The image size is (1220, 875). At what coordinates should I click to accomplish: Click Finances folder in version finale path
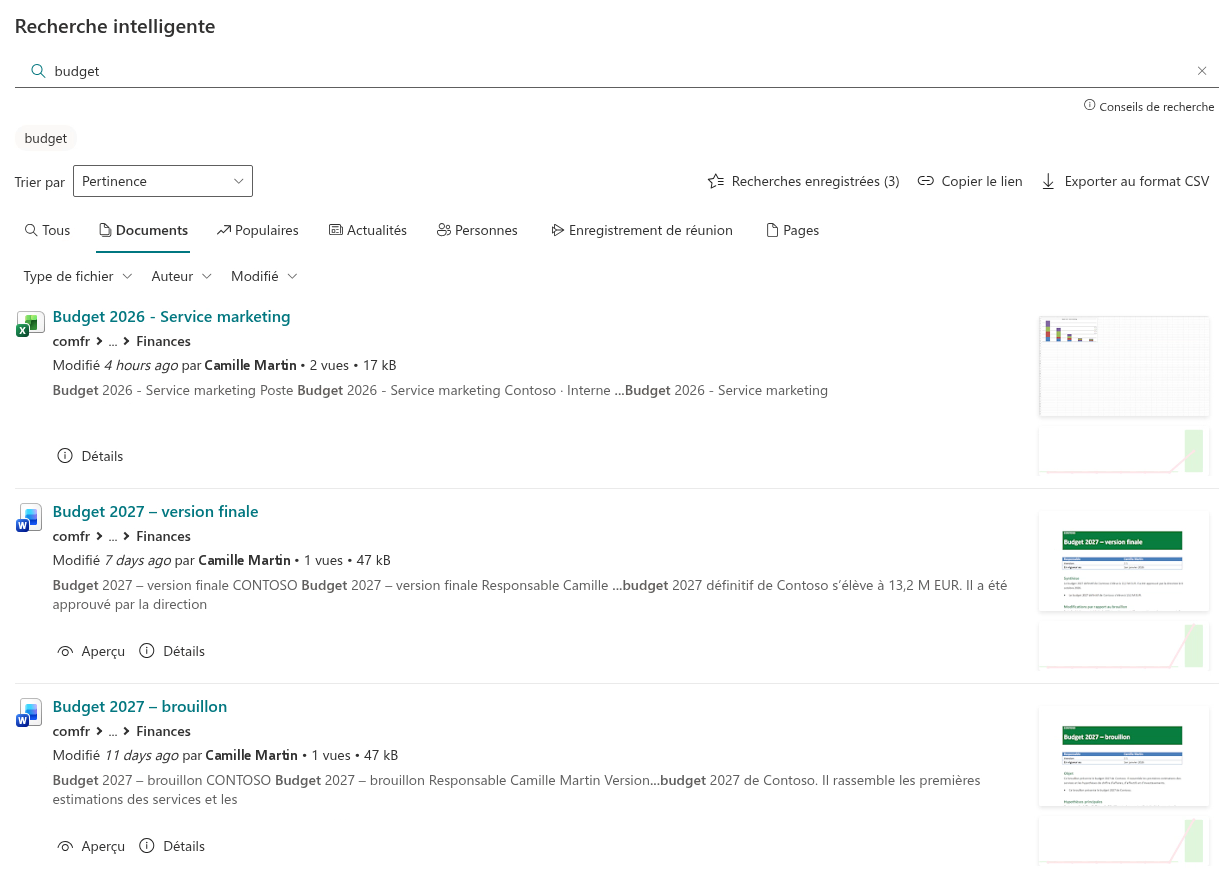click(x=163, y=537)
